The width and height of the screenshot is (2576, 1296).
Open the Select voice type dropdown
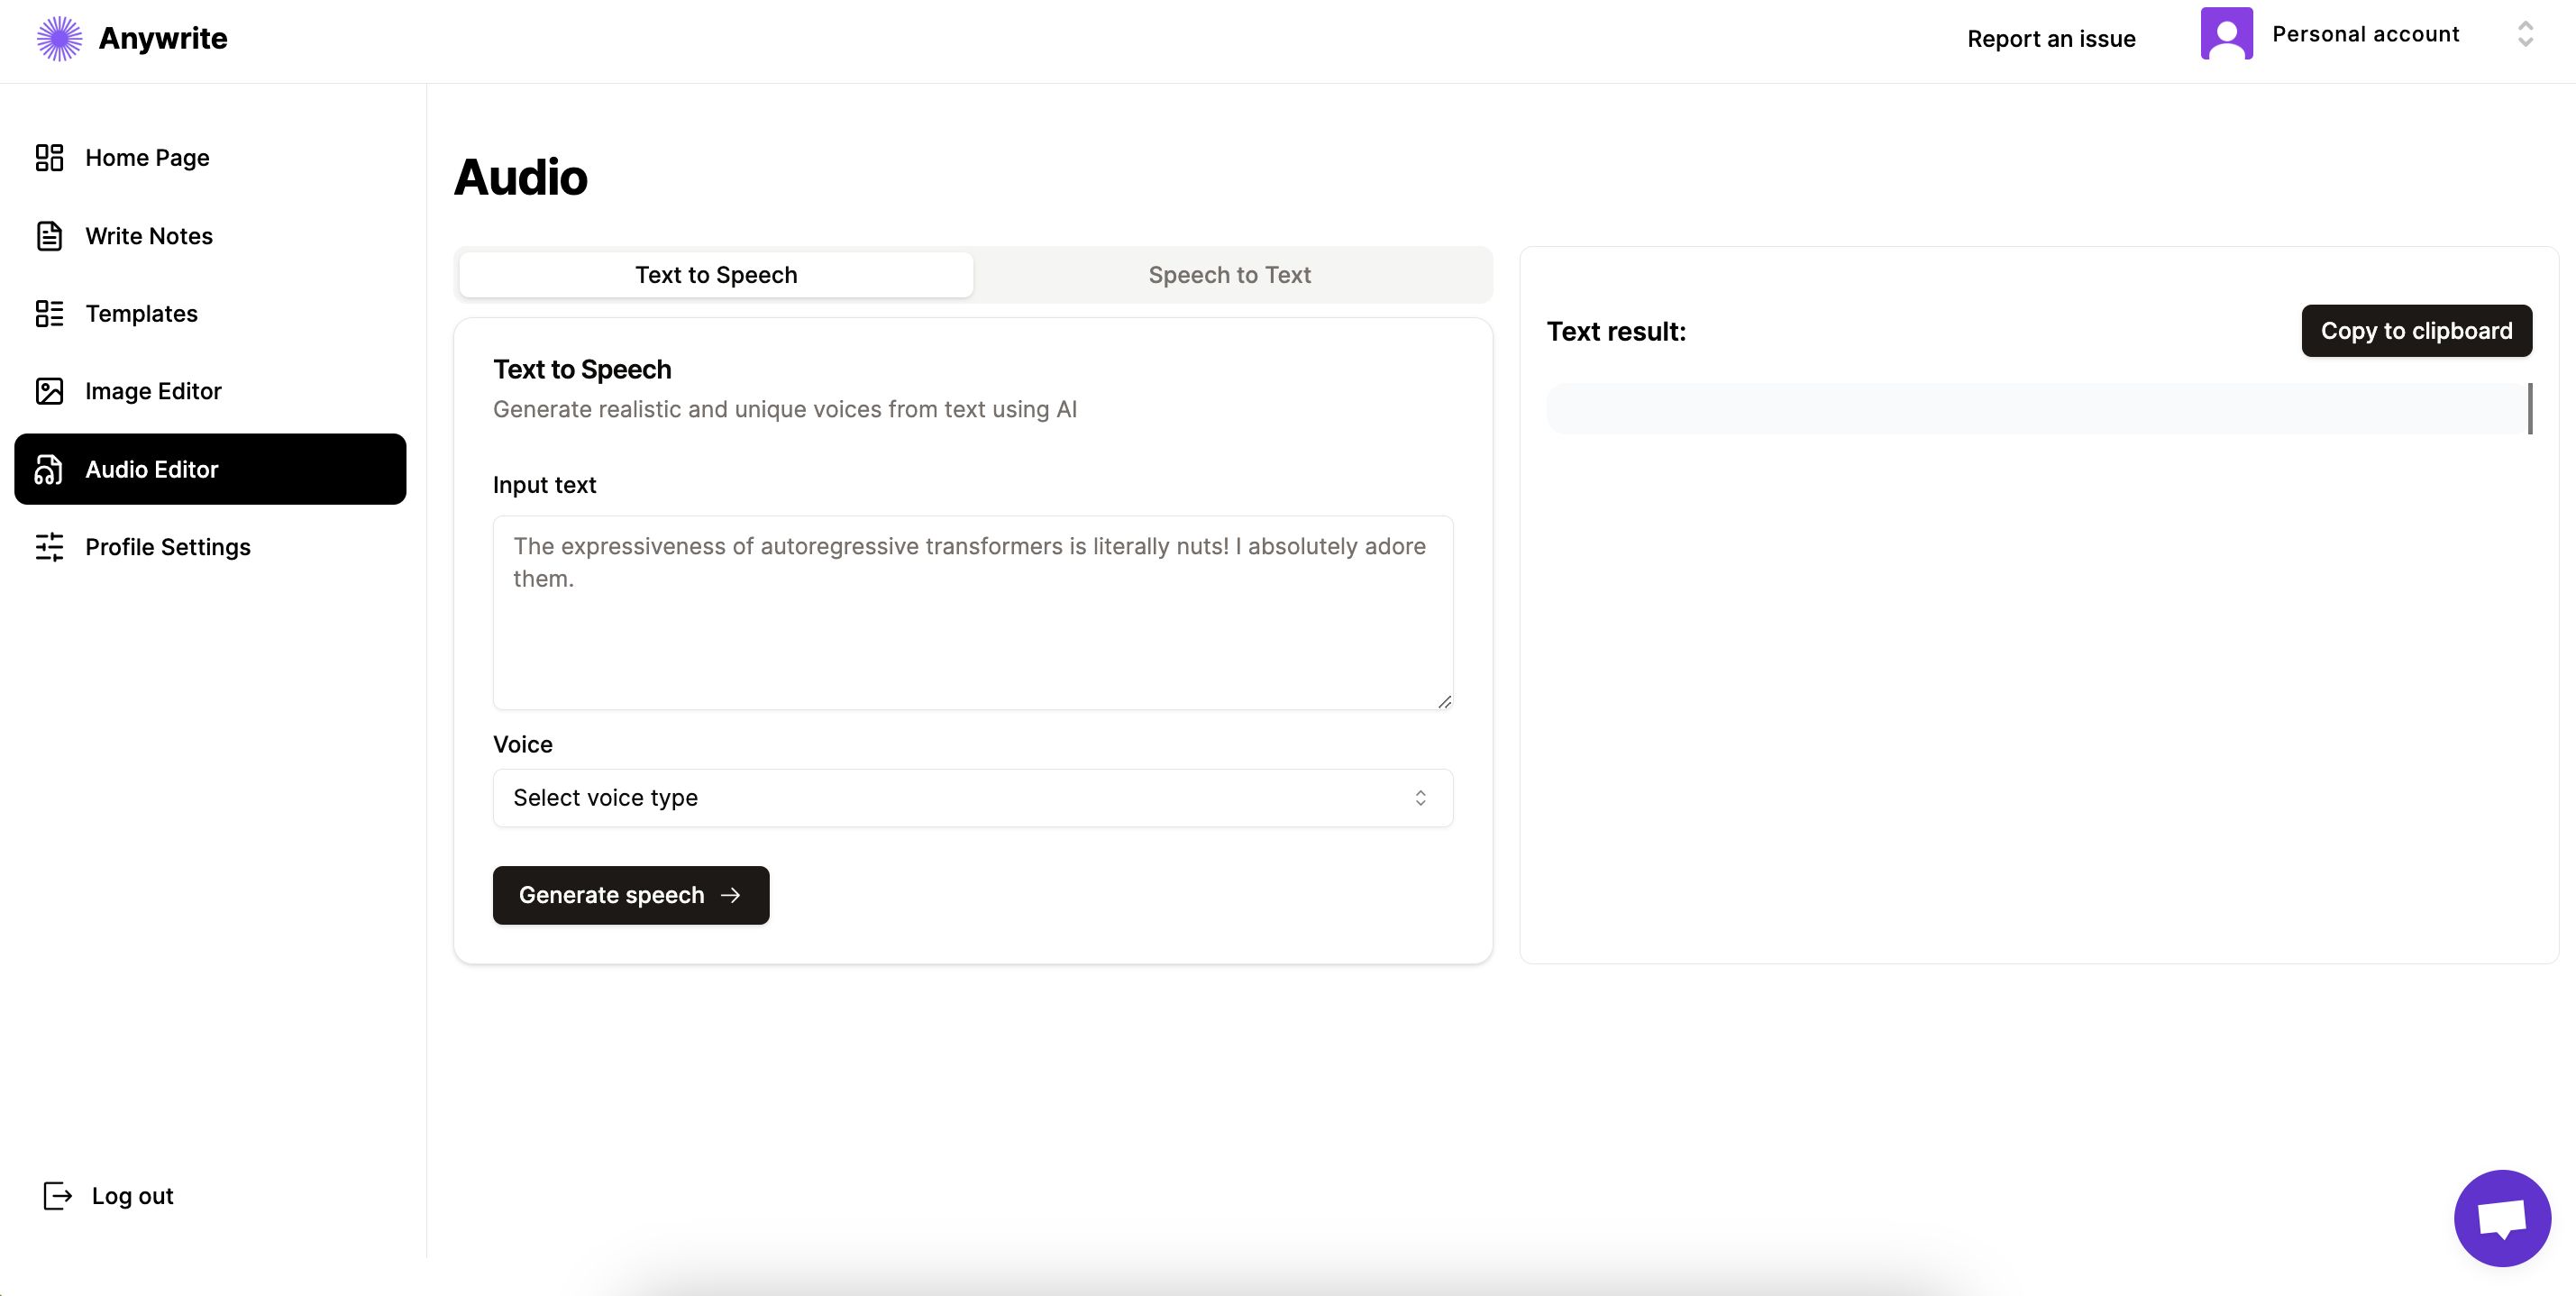[972, 798]
